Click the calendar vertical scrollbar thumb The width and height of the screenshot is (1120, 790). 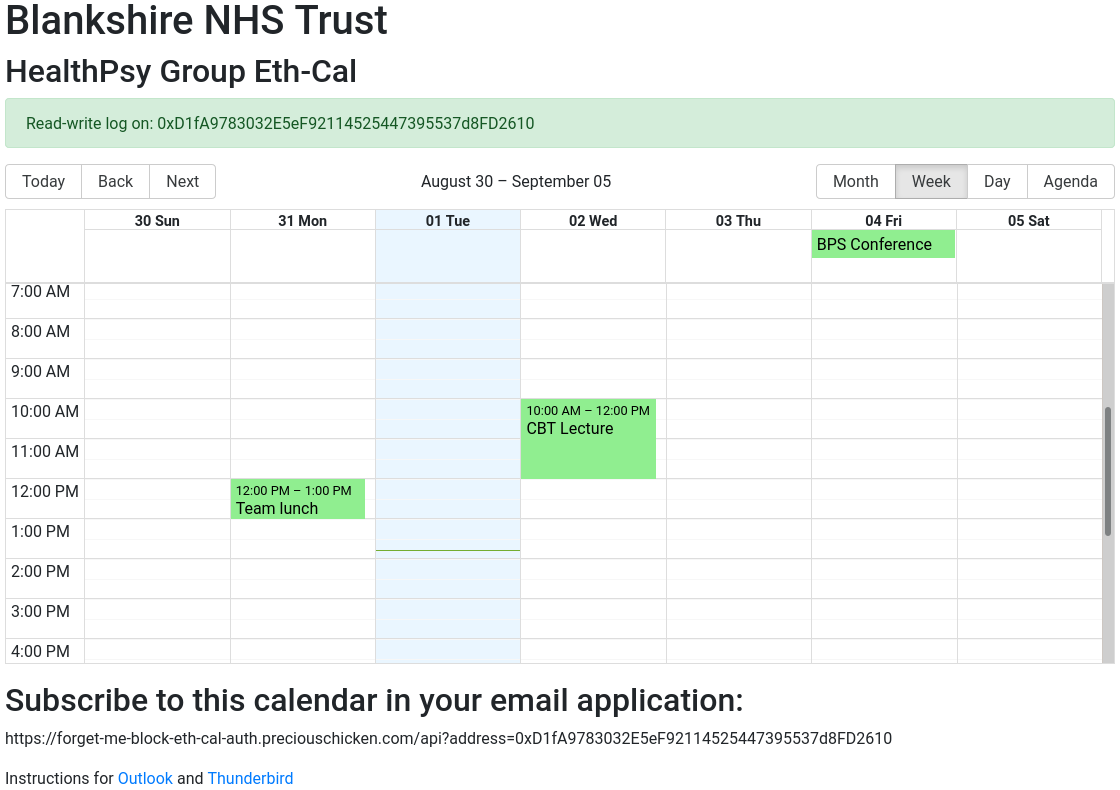(x=1108, y=471)
